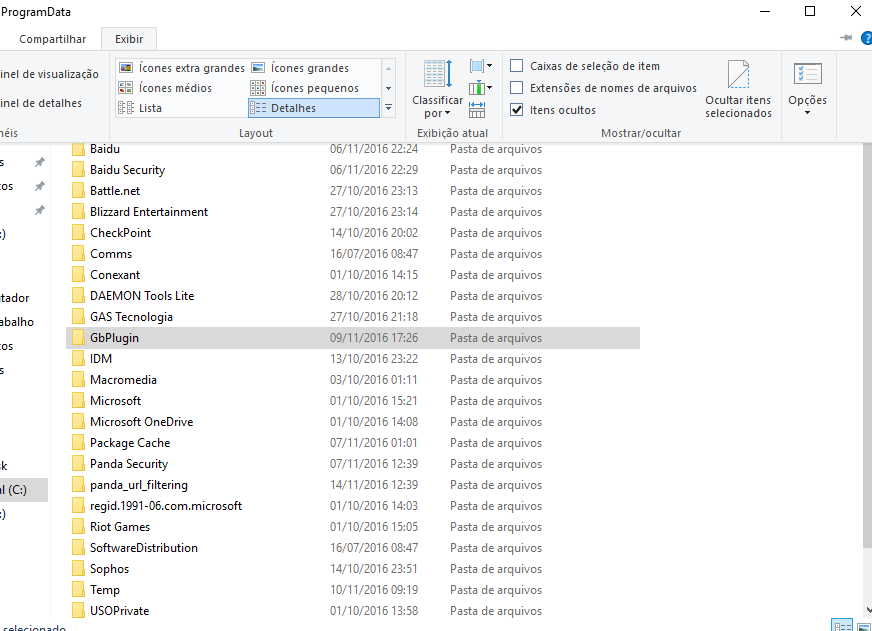The height and width of the screenshot is (631, 872).
Task: Expand the full layout gallery
Action: tap(389, 108)
